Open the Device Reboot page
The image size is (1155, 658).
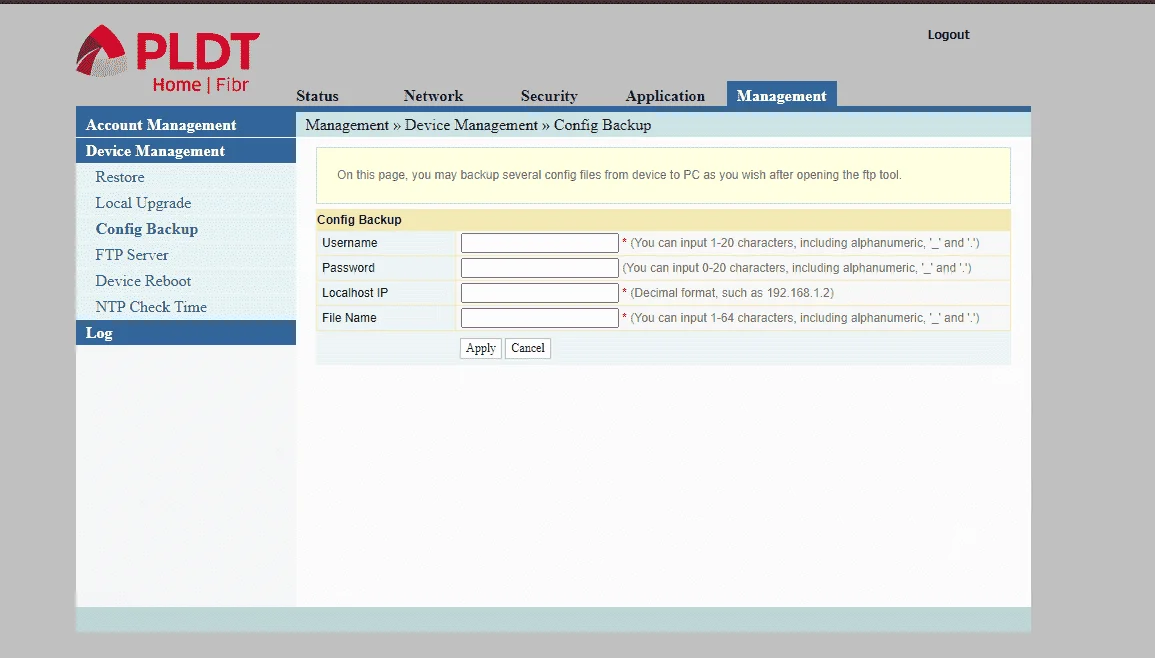143,281
